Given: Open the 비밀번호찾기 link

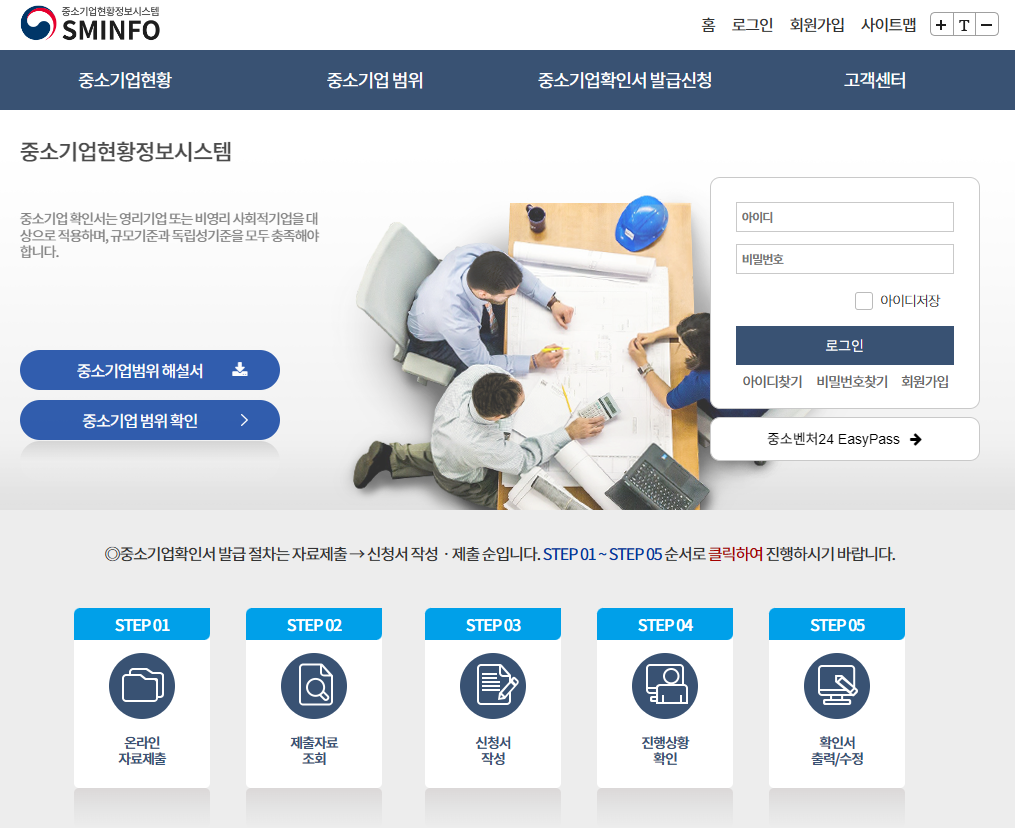Looking at the screenshot, I should tap(852, 382).
